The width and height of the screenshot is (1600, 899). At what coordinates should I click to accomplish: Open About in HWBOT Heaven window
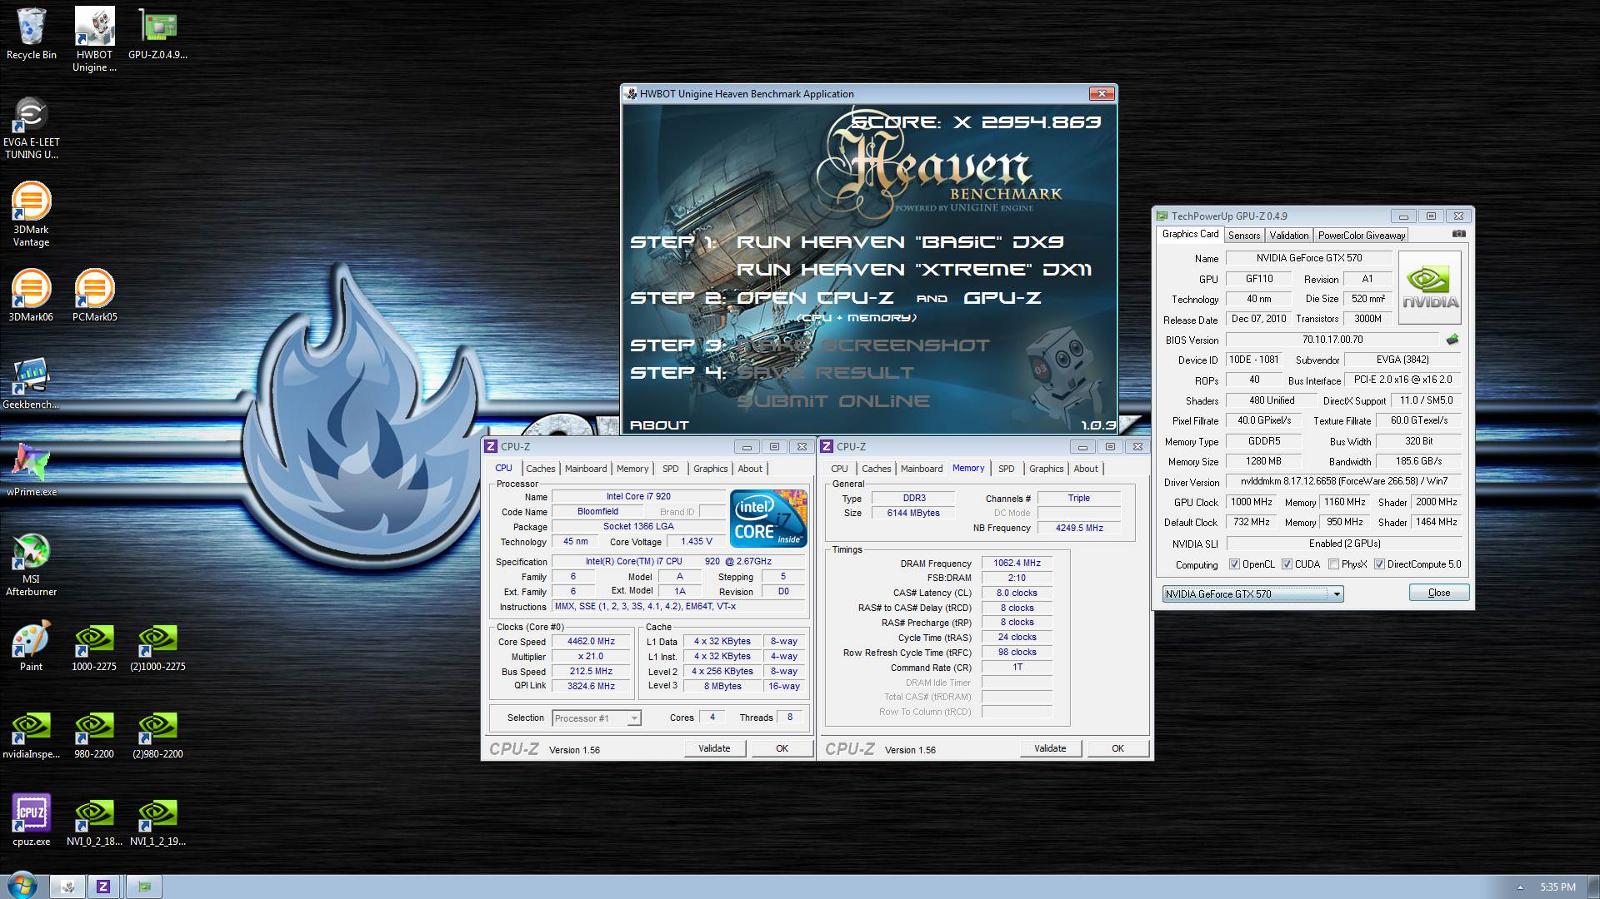[659, 425]
